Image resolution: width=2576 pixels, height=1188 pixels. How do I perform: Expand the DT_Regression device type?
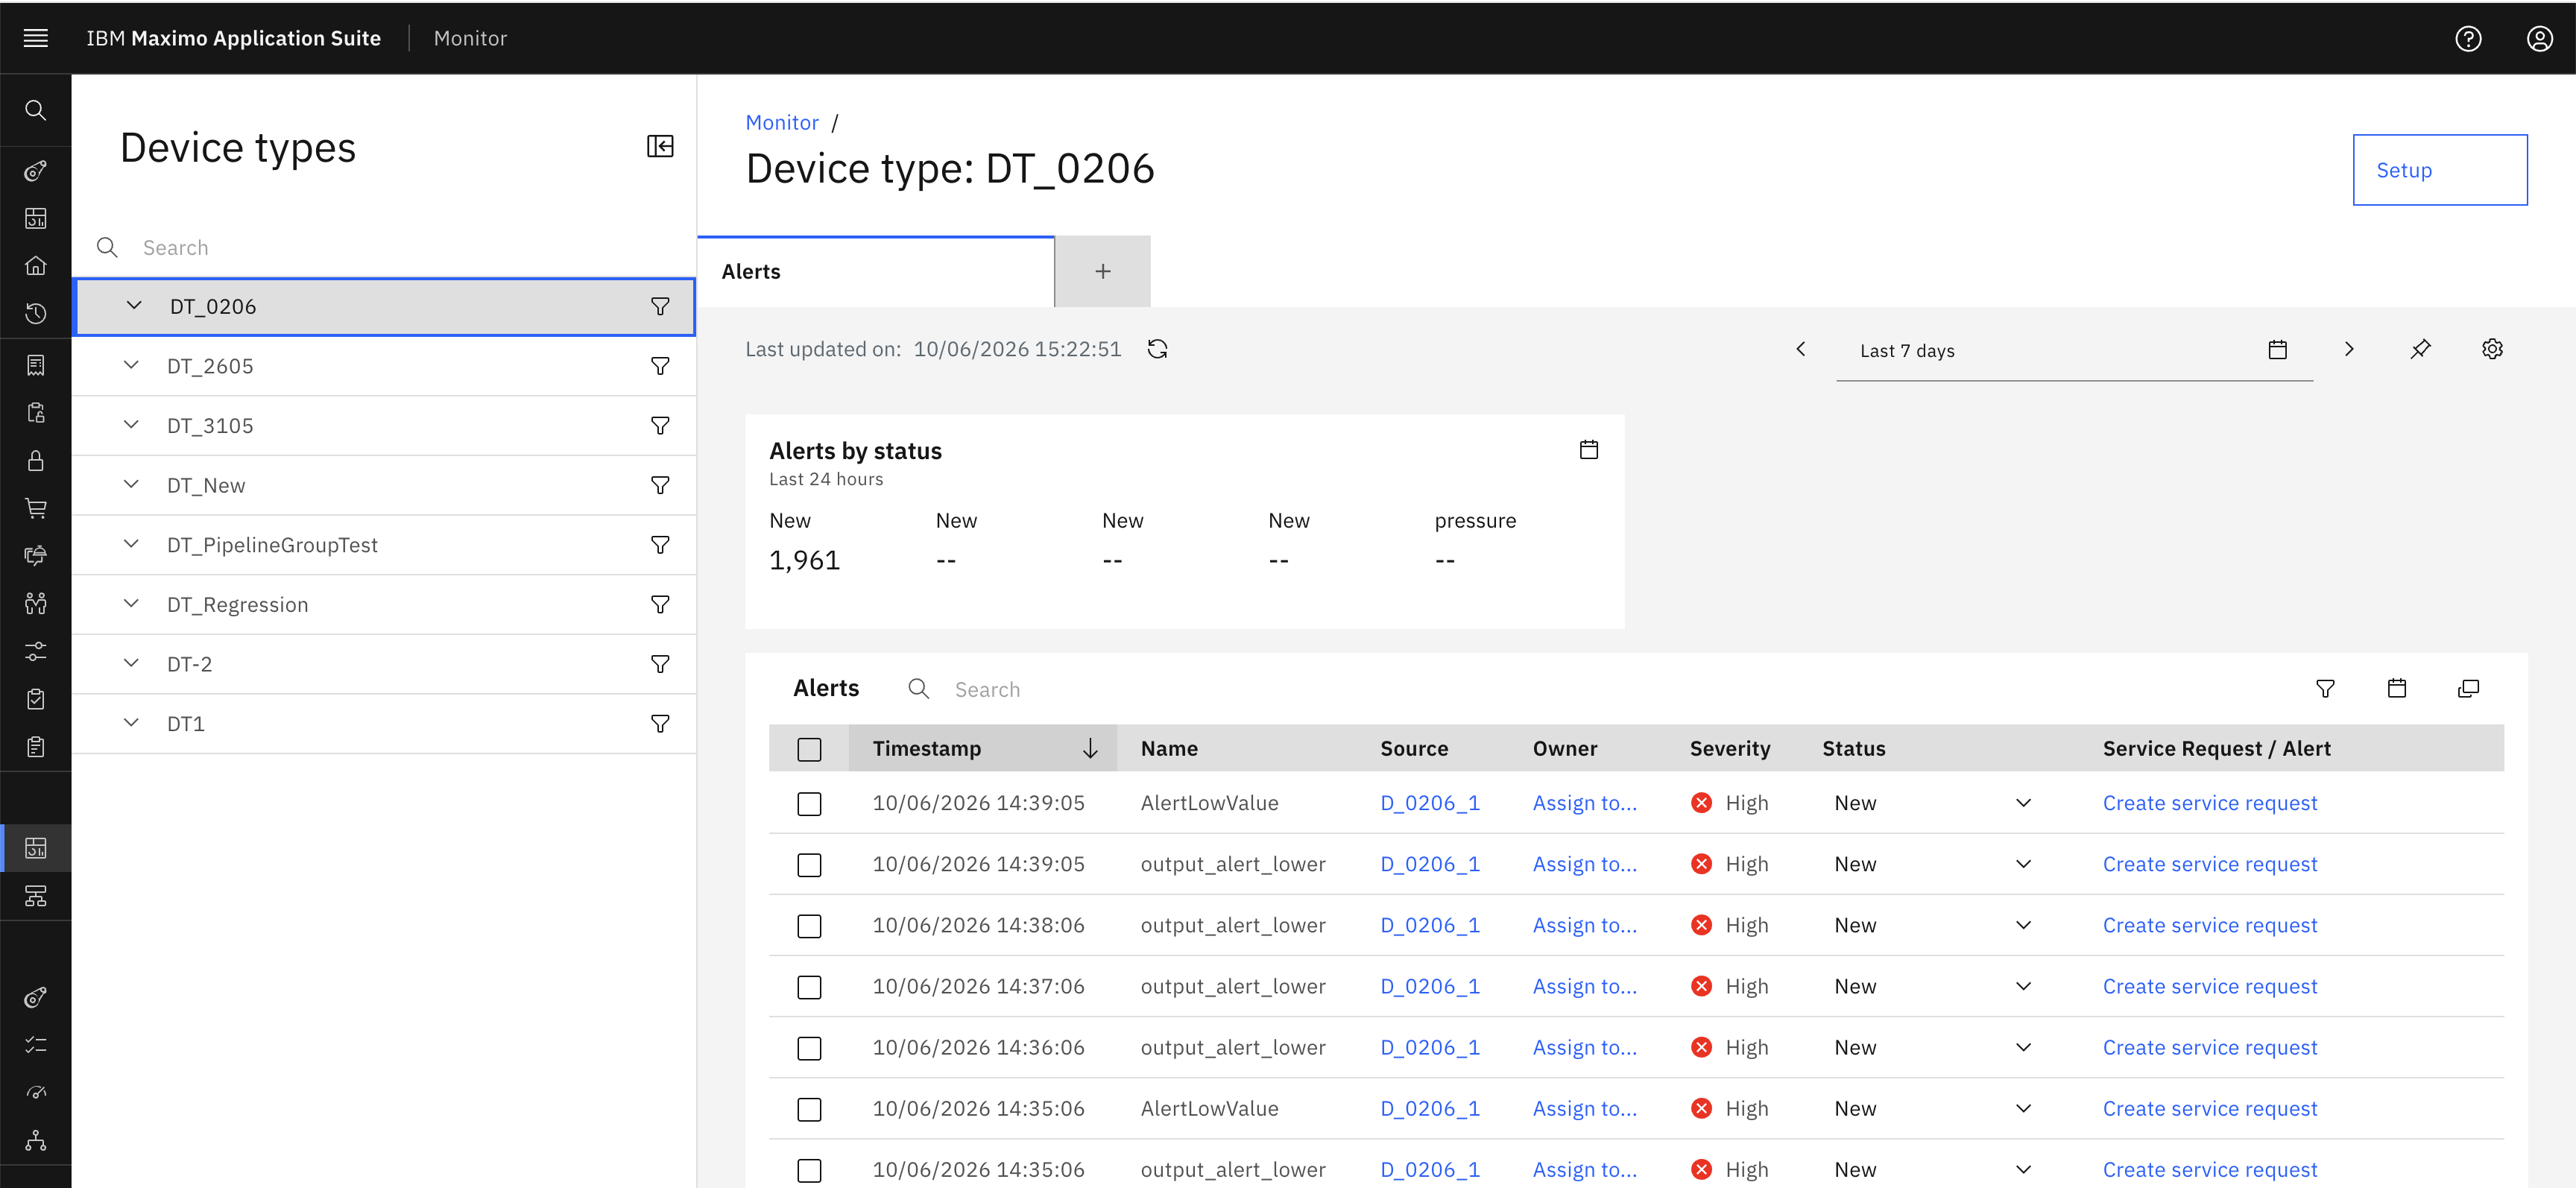click(x=131, y=604)
